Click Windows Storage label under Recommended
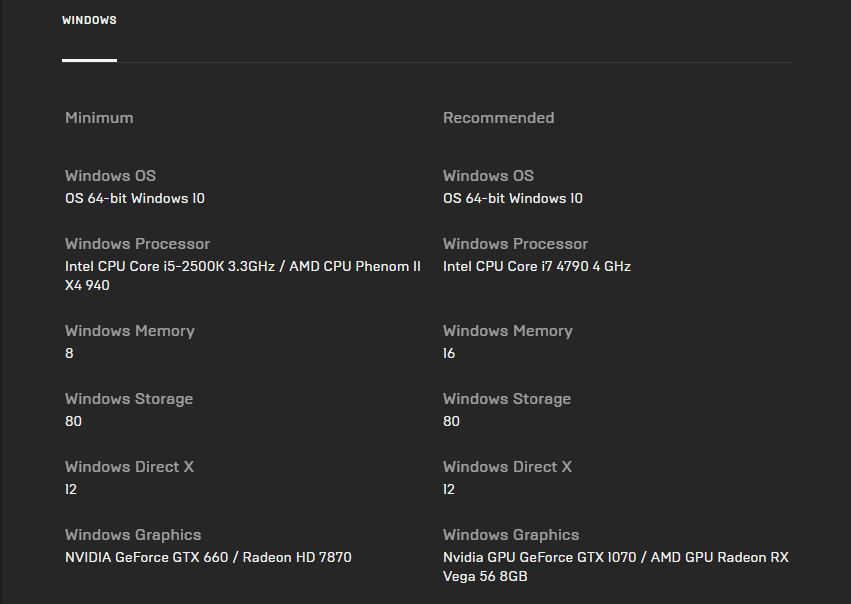This screenshot has height=604, width=851. [507, 399]
